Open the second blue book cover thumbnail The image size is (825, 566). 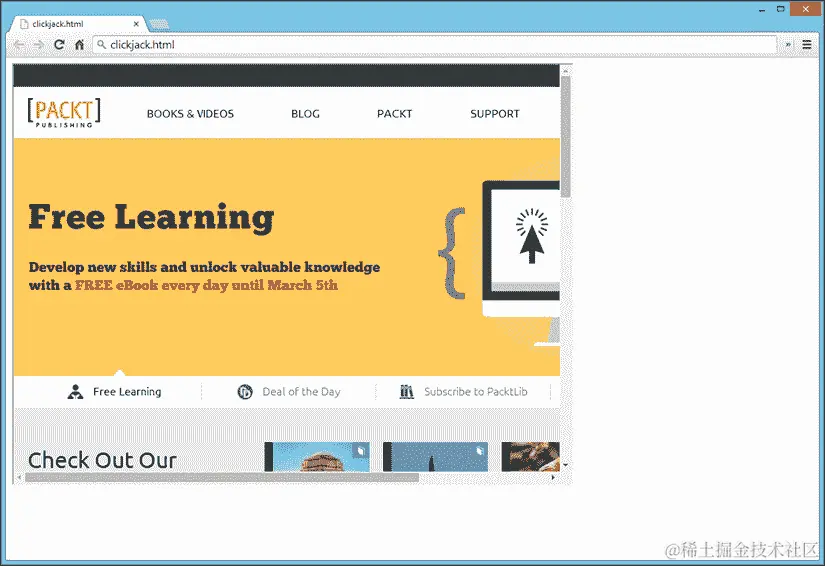pyautogui.click(x=435, y=457)
